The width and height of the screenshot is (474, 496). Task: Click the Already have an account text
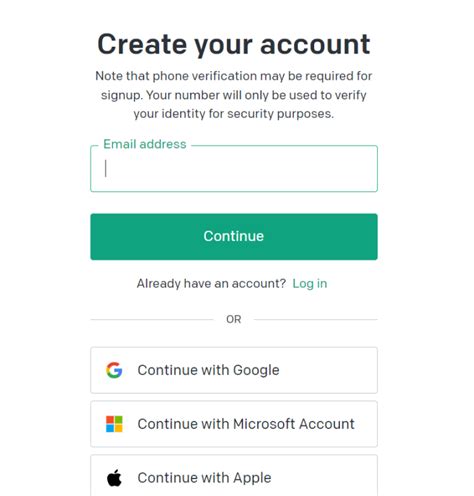click(x=211, y=284)
